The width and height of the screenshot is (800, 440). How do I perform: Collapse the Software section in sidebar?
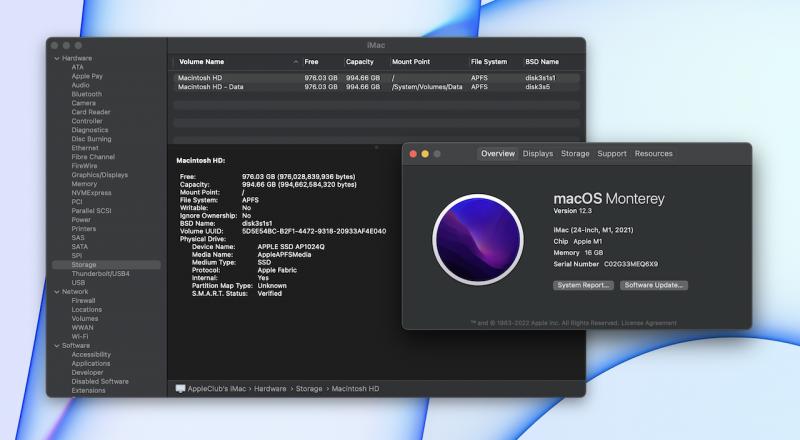(57, 346)
